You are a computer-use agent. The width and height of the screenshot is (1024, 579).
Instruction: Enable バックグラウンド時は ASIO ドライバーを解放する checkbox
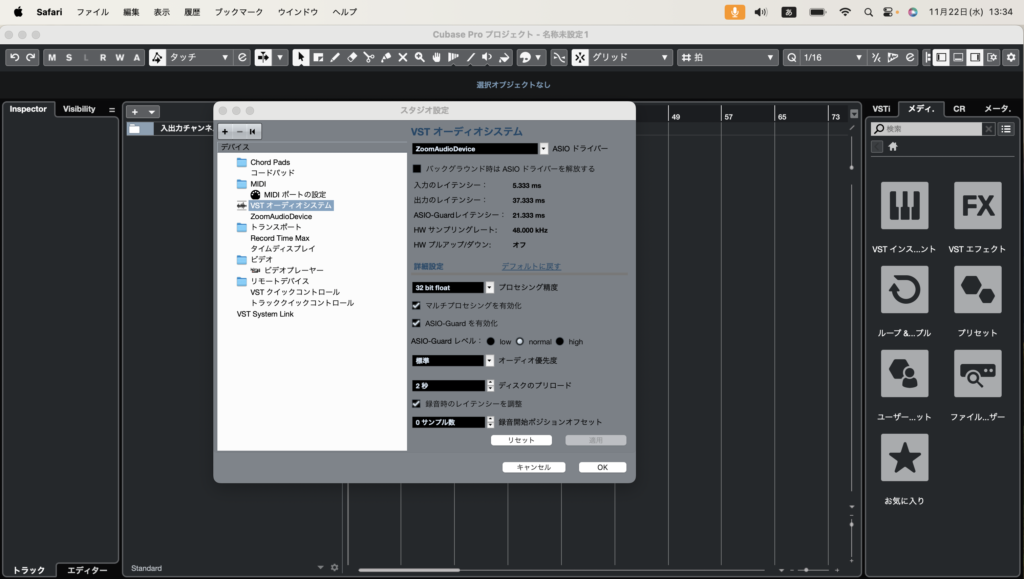417,169
